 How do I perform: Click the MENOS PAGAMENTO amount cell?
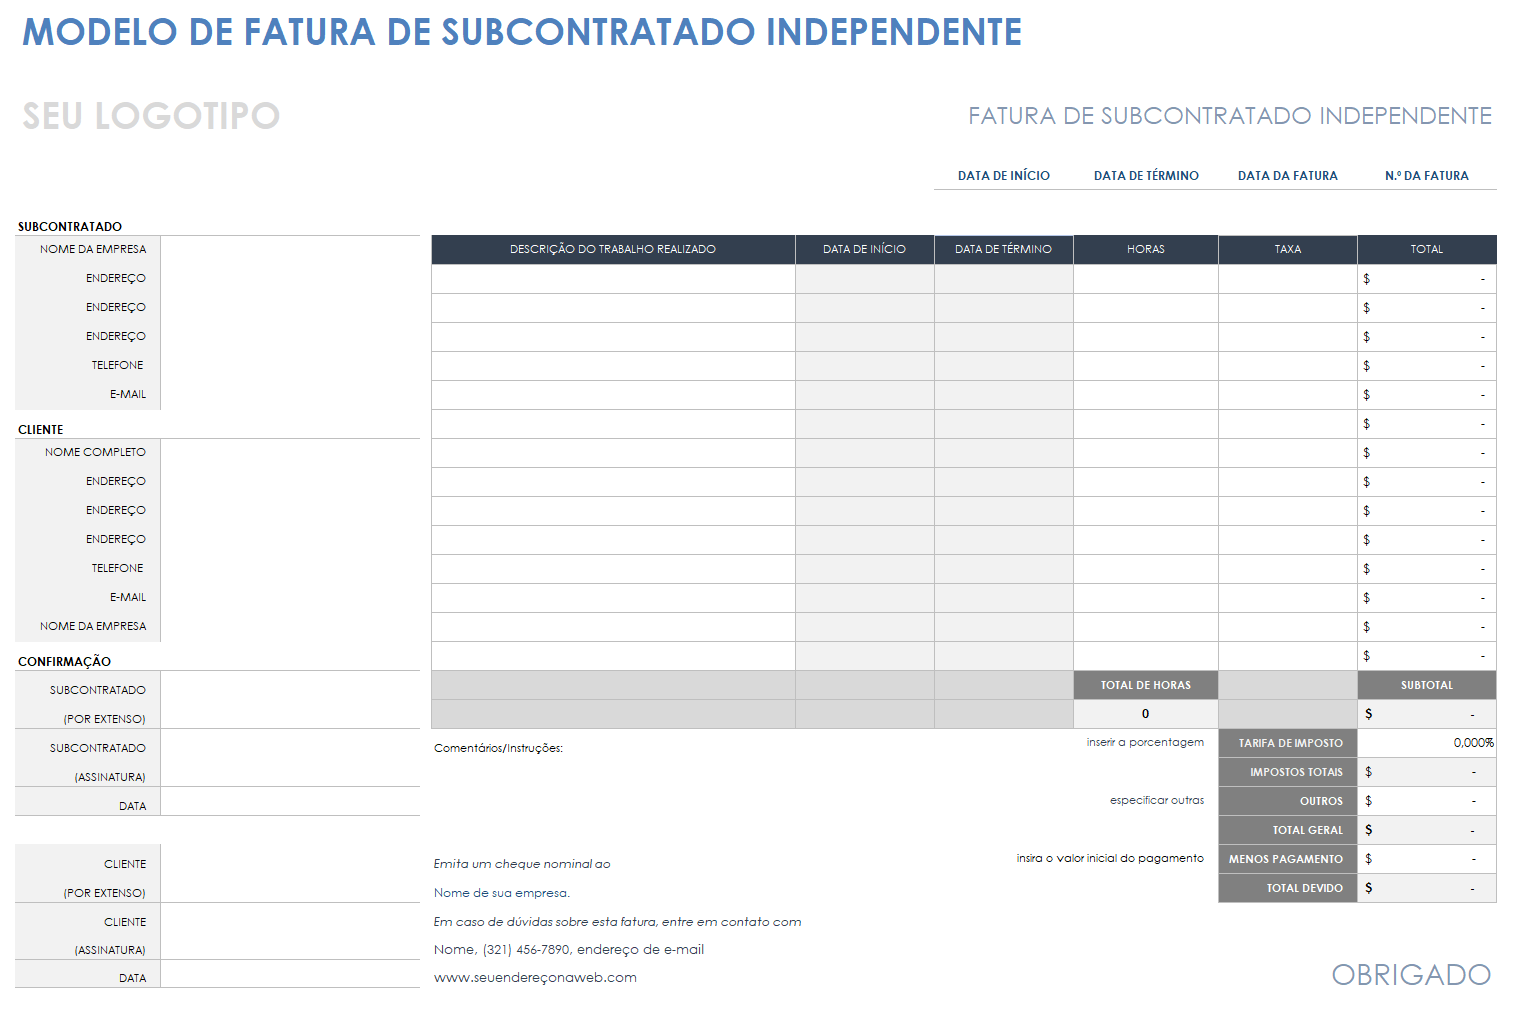pyautogui.click(x=1427, y=859)
